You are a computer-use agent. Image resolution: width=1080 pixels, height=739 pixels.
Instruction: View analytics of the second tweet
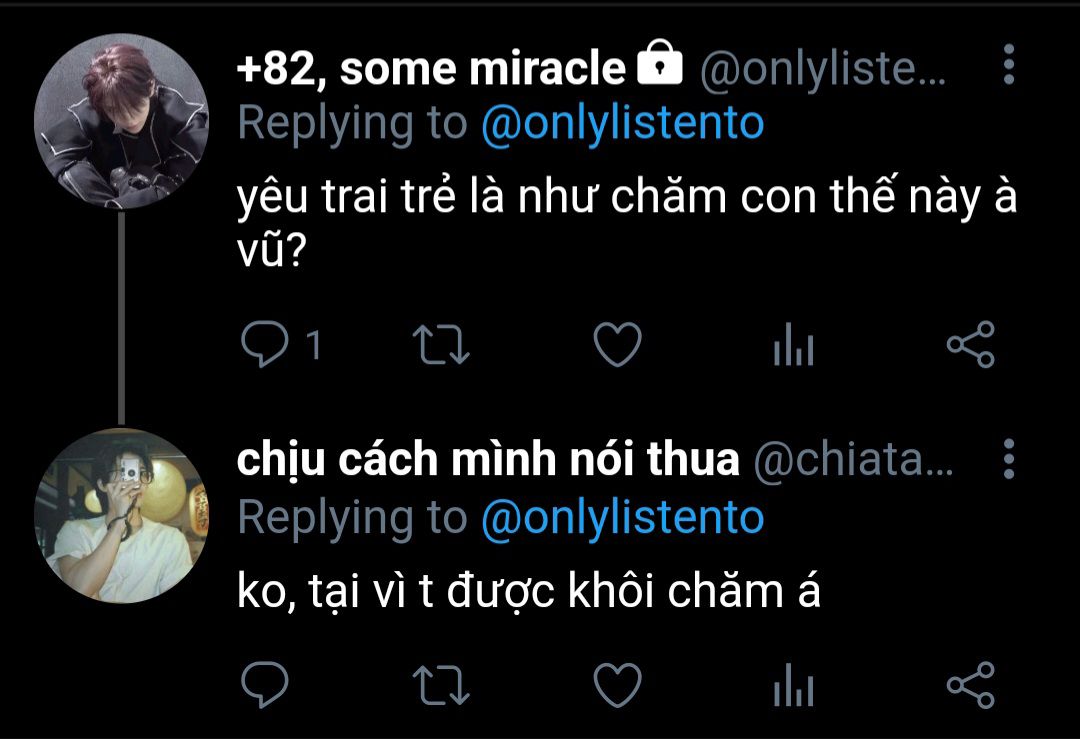[x=793, y=685]
